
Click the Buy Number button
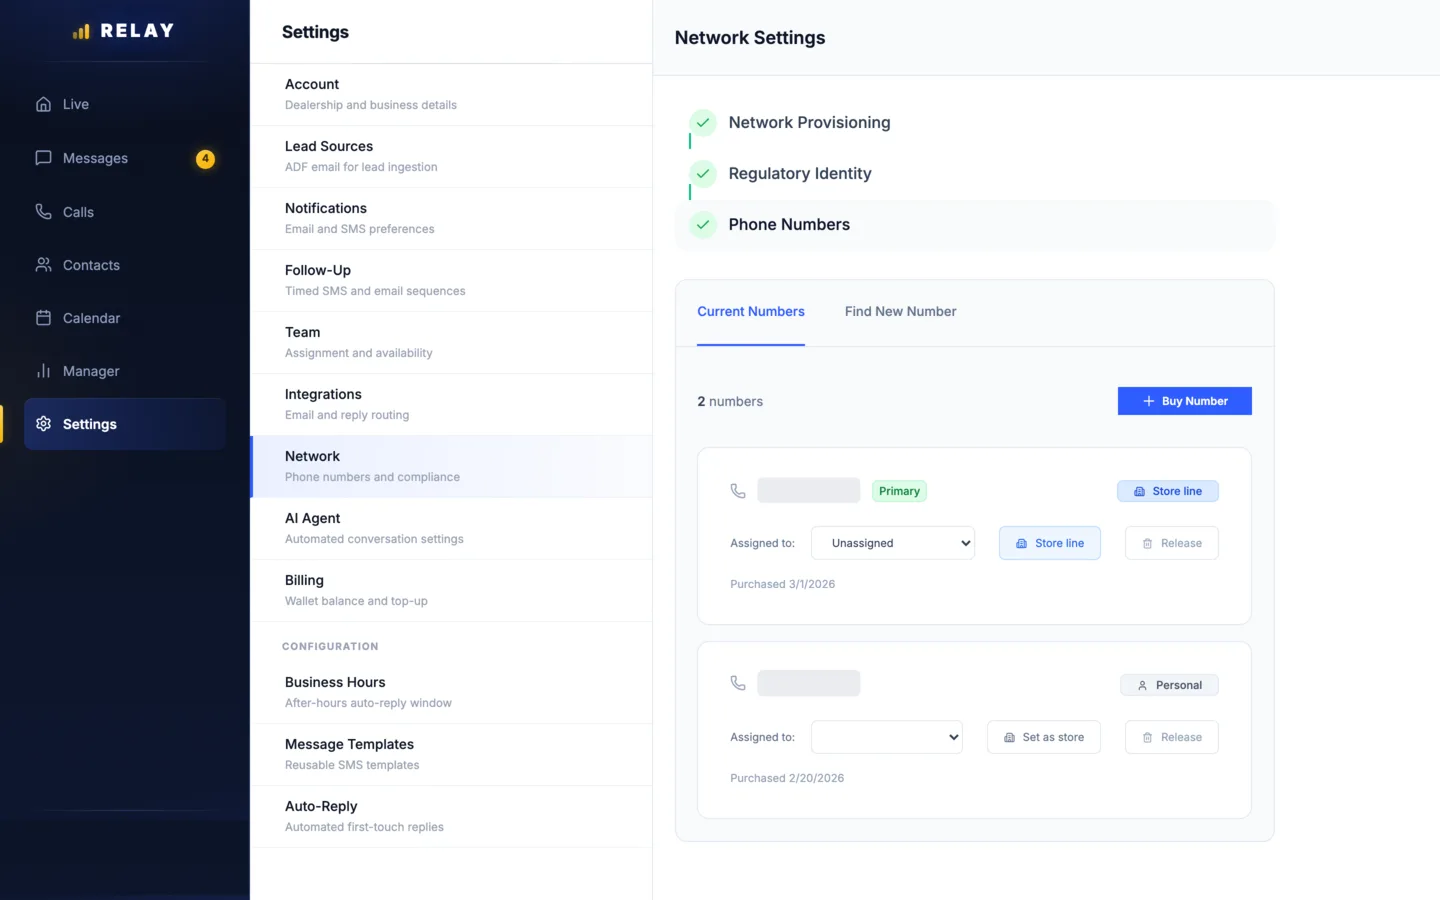[1185, 401]
